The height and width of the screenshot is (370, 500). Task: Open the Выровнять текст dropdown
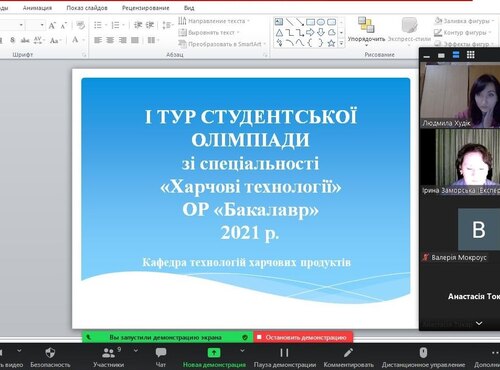[x=209, y=33]
